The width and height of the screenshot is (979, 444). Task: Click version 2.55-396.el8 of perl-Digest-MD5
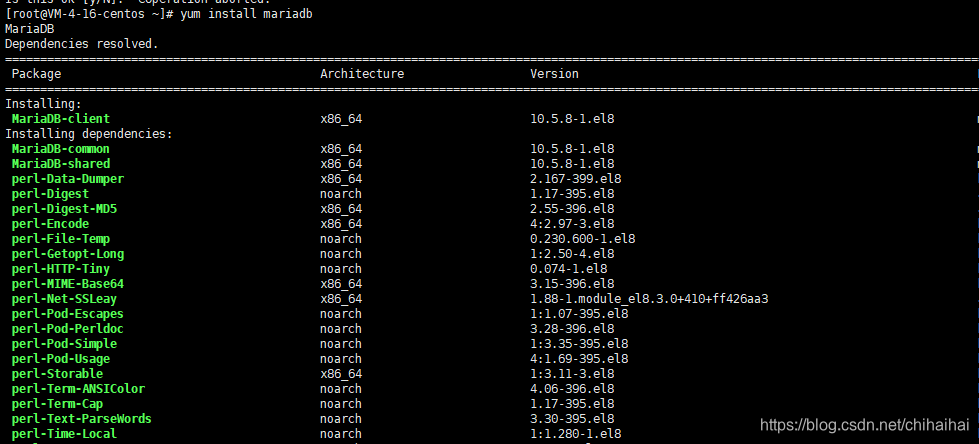click(572, 209)
